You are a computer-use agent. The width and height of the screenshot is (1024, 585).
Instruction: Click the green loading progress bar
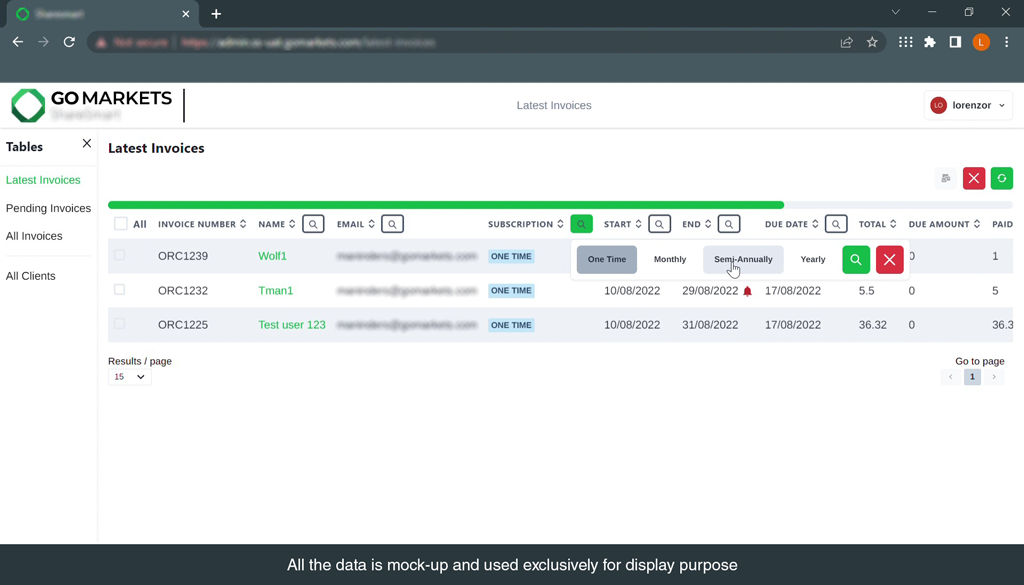click(x=446, y=205)
